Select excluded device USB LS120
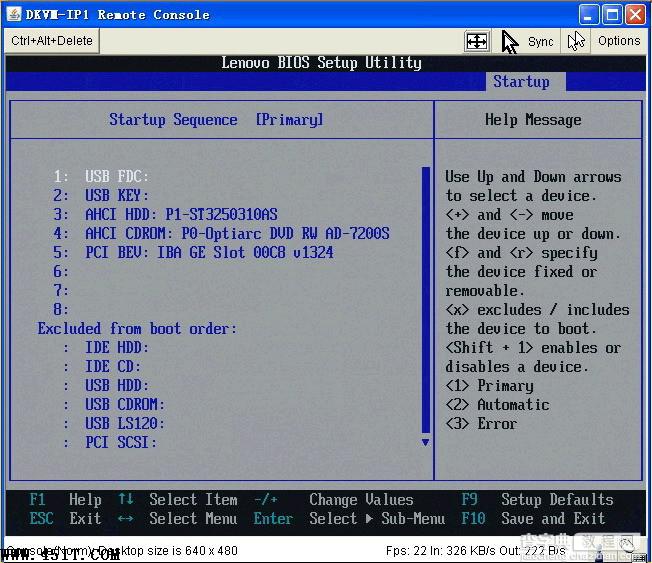Screen dimensions: 652x563 point(114,423)
